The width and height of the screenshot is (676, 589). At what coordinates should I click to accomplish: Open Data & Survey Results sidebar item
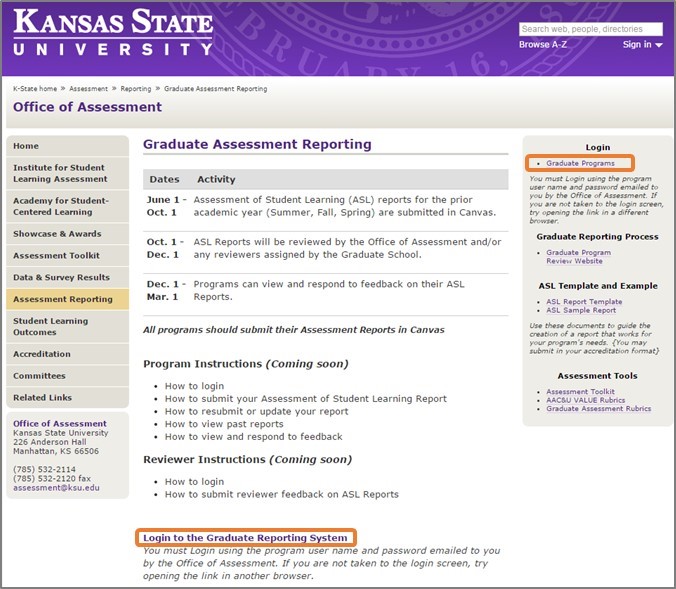coord(68,277)
